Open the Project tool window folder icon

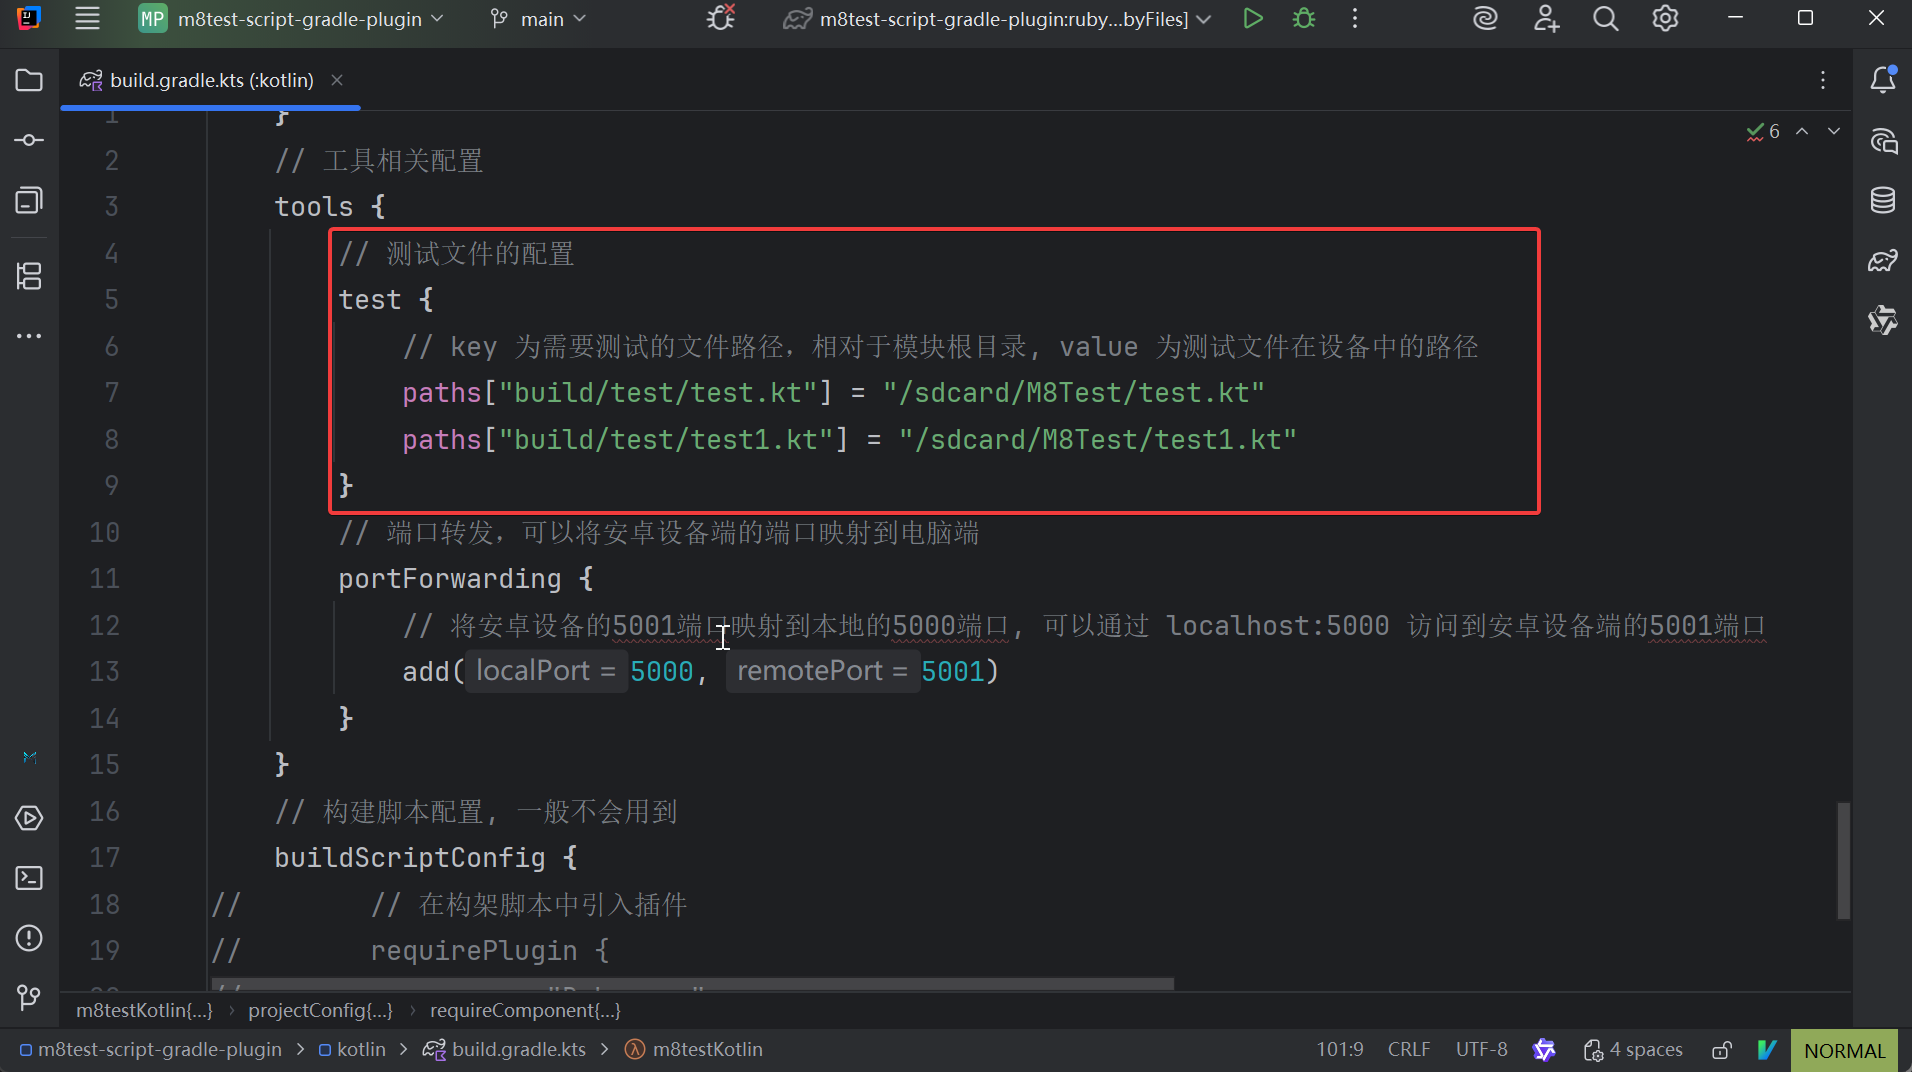29,80
